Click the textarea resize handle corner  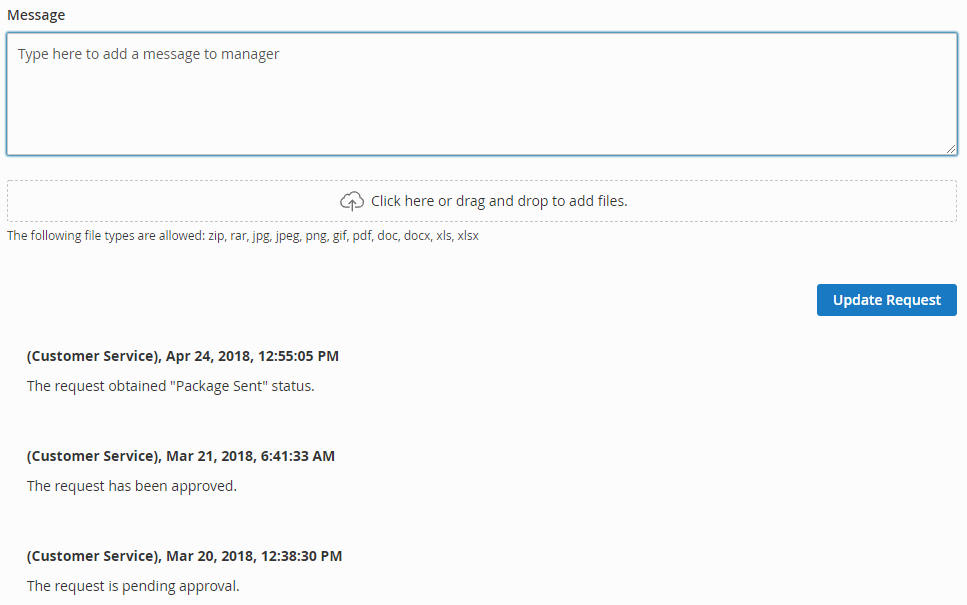pos(951,149)
